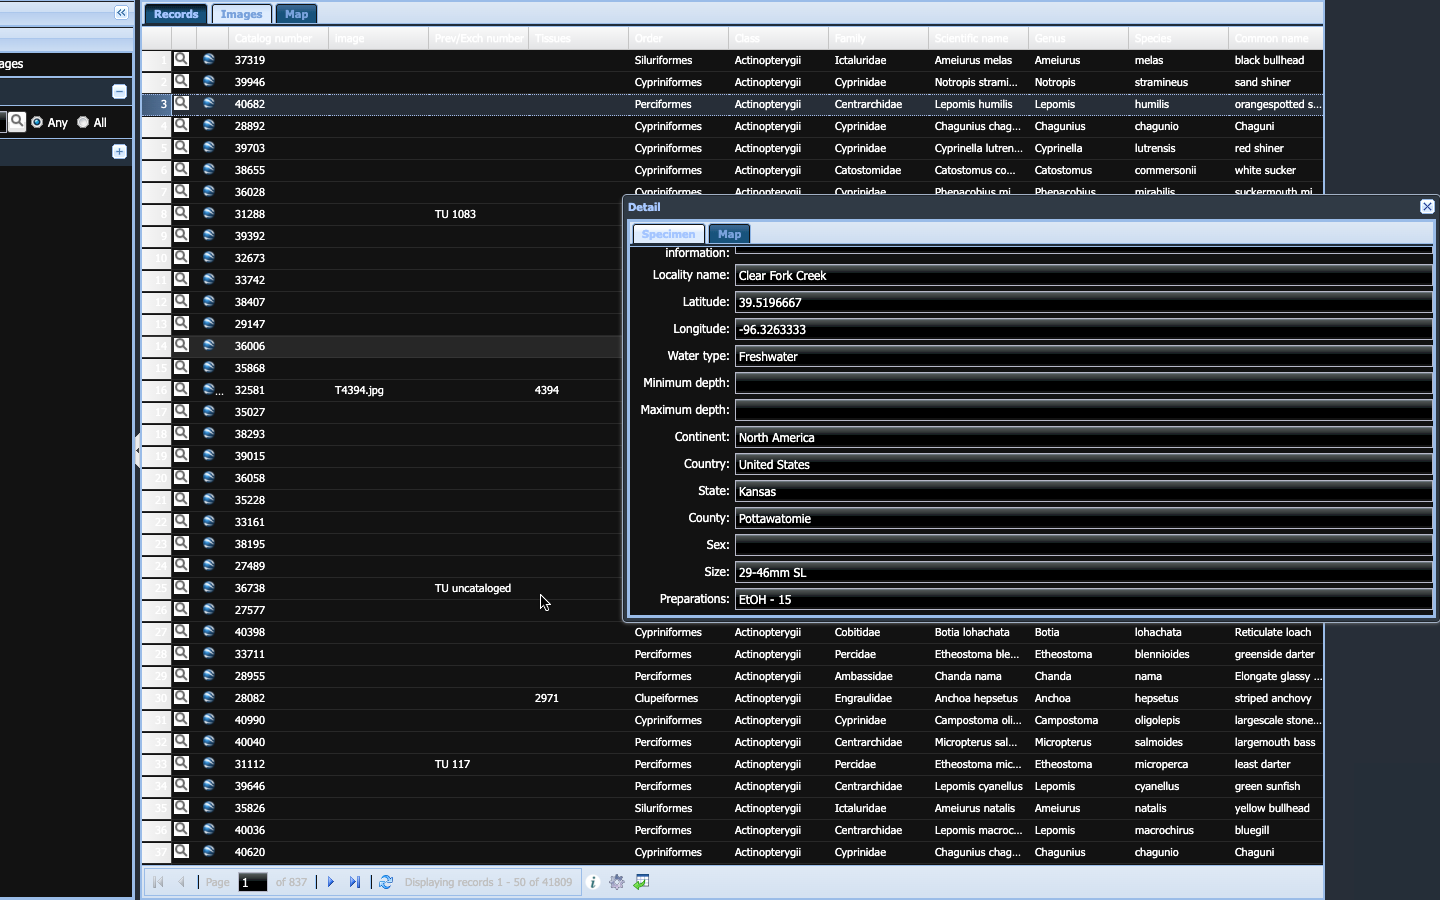Viewport: 1440px width, 900px height.
Task: Open the Map tab in Detail panel
Action: (x=730, y=234)
